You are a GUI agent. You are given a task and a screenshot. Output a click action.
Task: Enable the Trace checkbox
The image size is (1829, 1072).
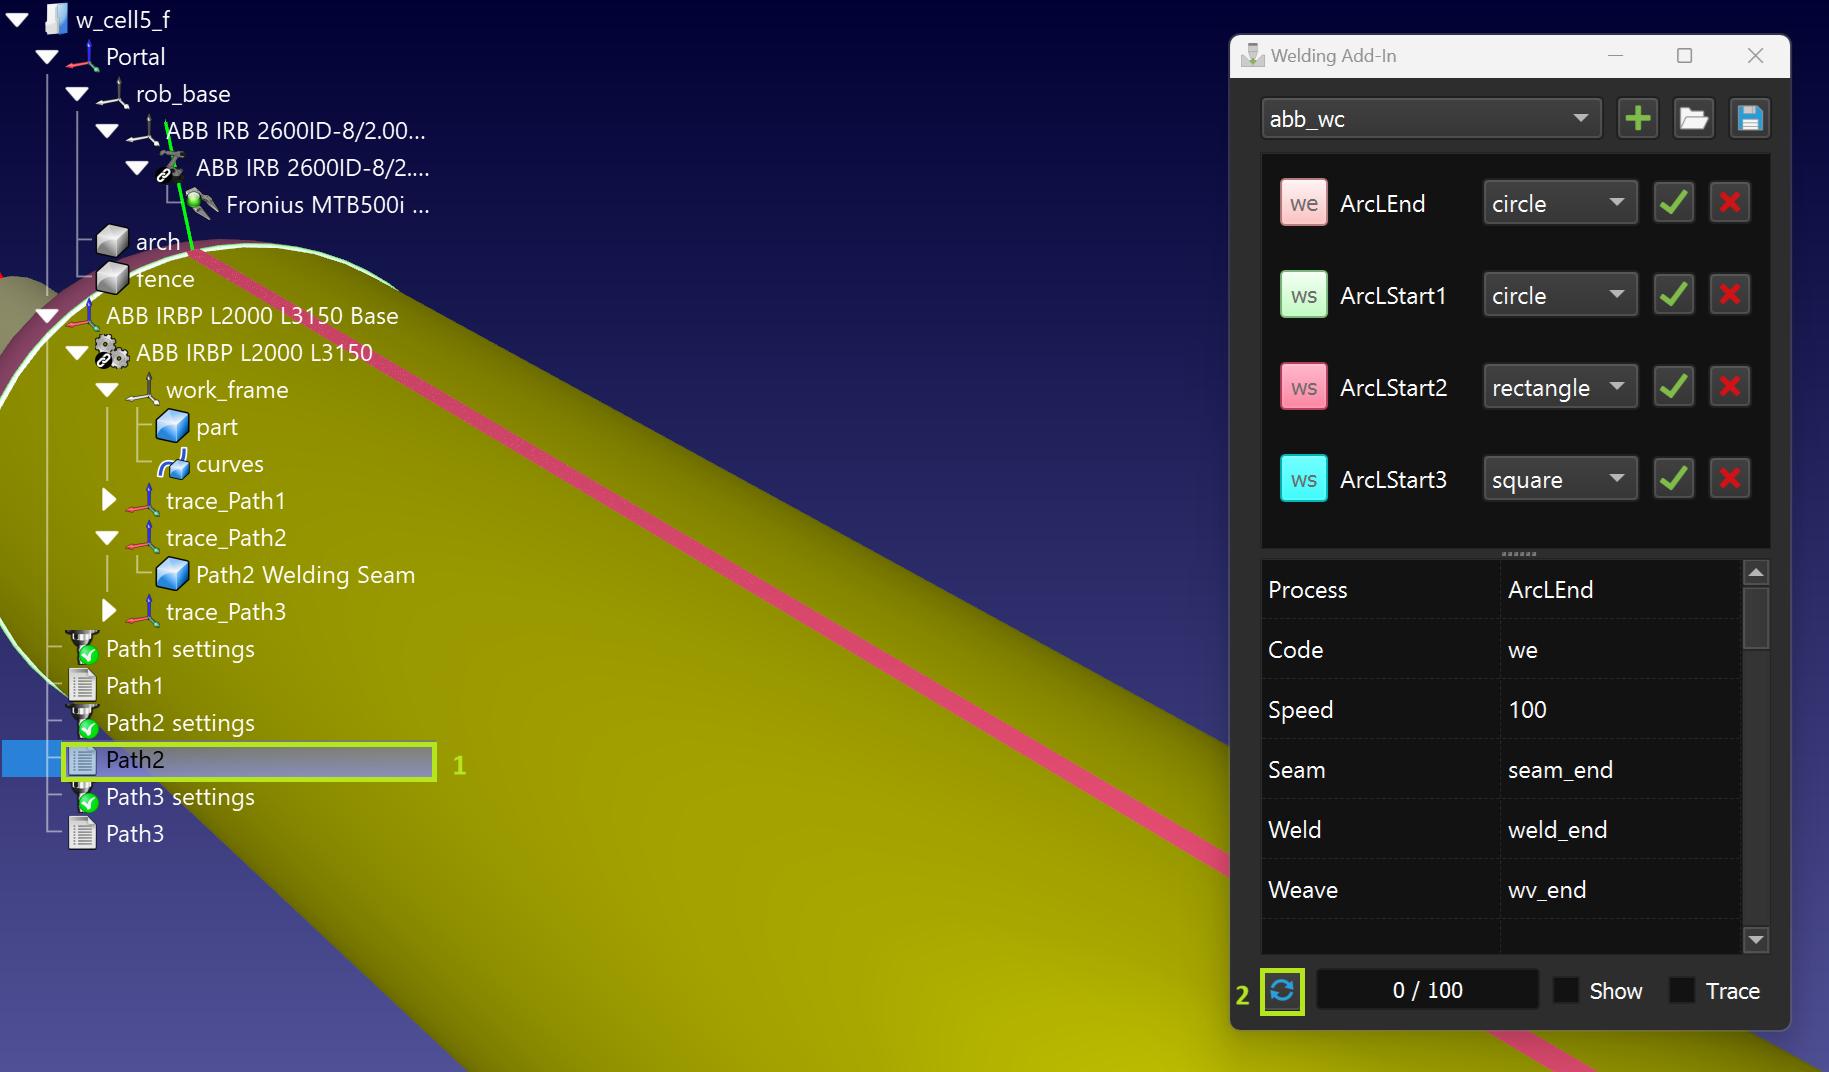click(x=1683, y=991)
